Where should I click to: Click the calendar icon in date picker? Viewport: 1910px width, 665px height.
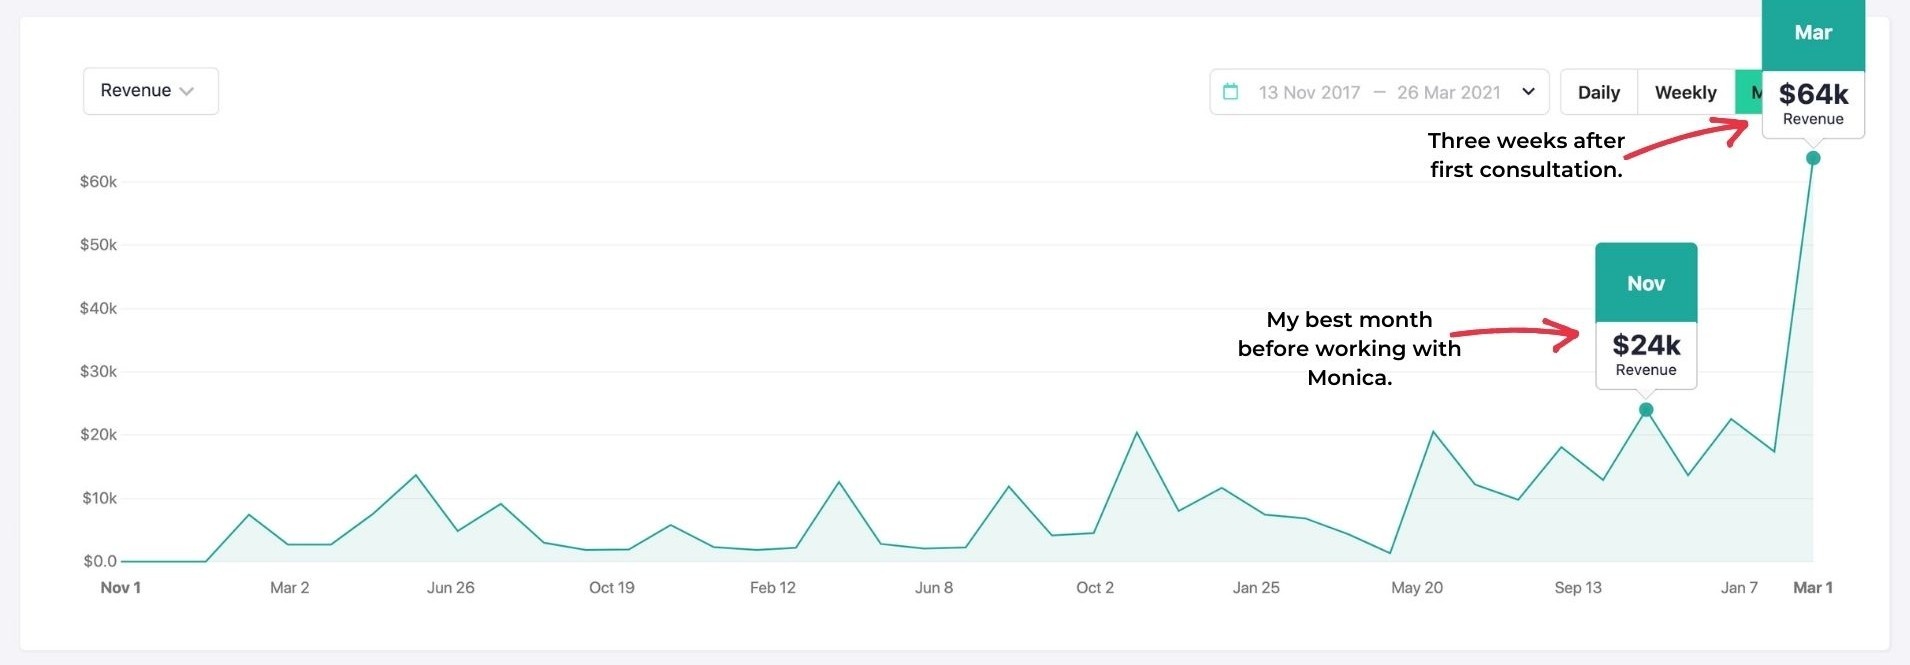coord(1231,92)
